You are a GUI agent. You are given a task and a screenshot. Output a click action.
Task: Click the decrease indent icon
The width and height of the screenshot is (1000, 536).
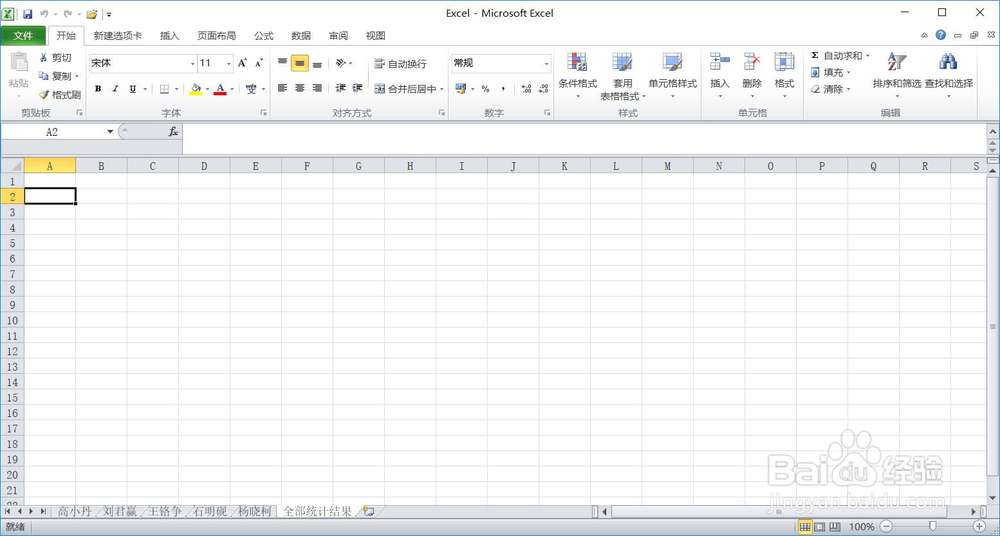tap(341, 89)
